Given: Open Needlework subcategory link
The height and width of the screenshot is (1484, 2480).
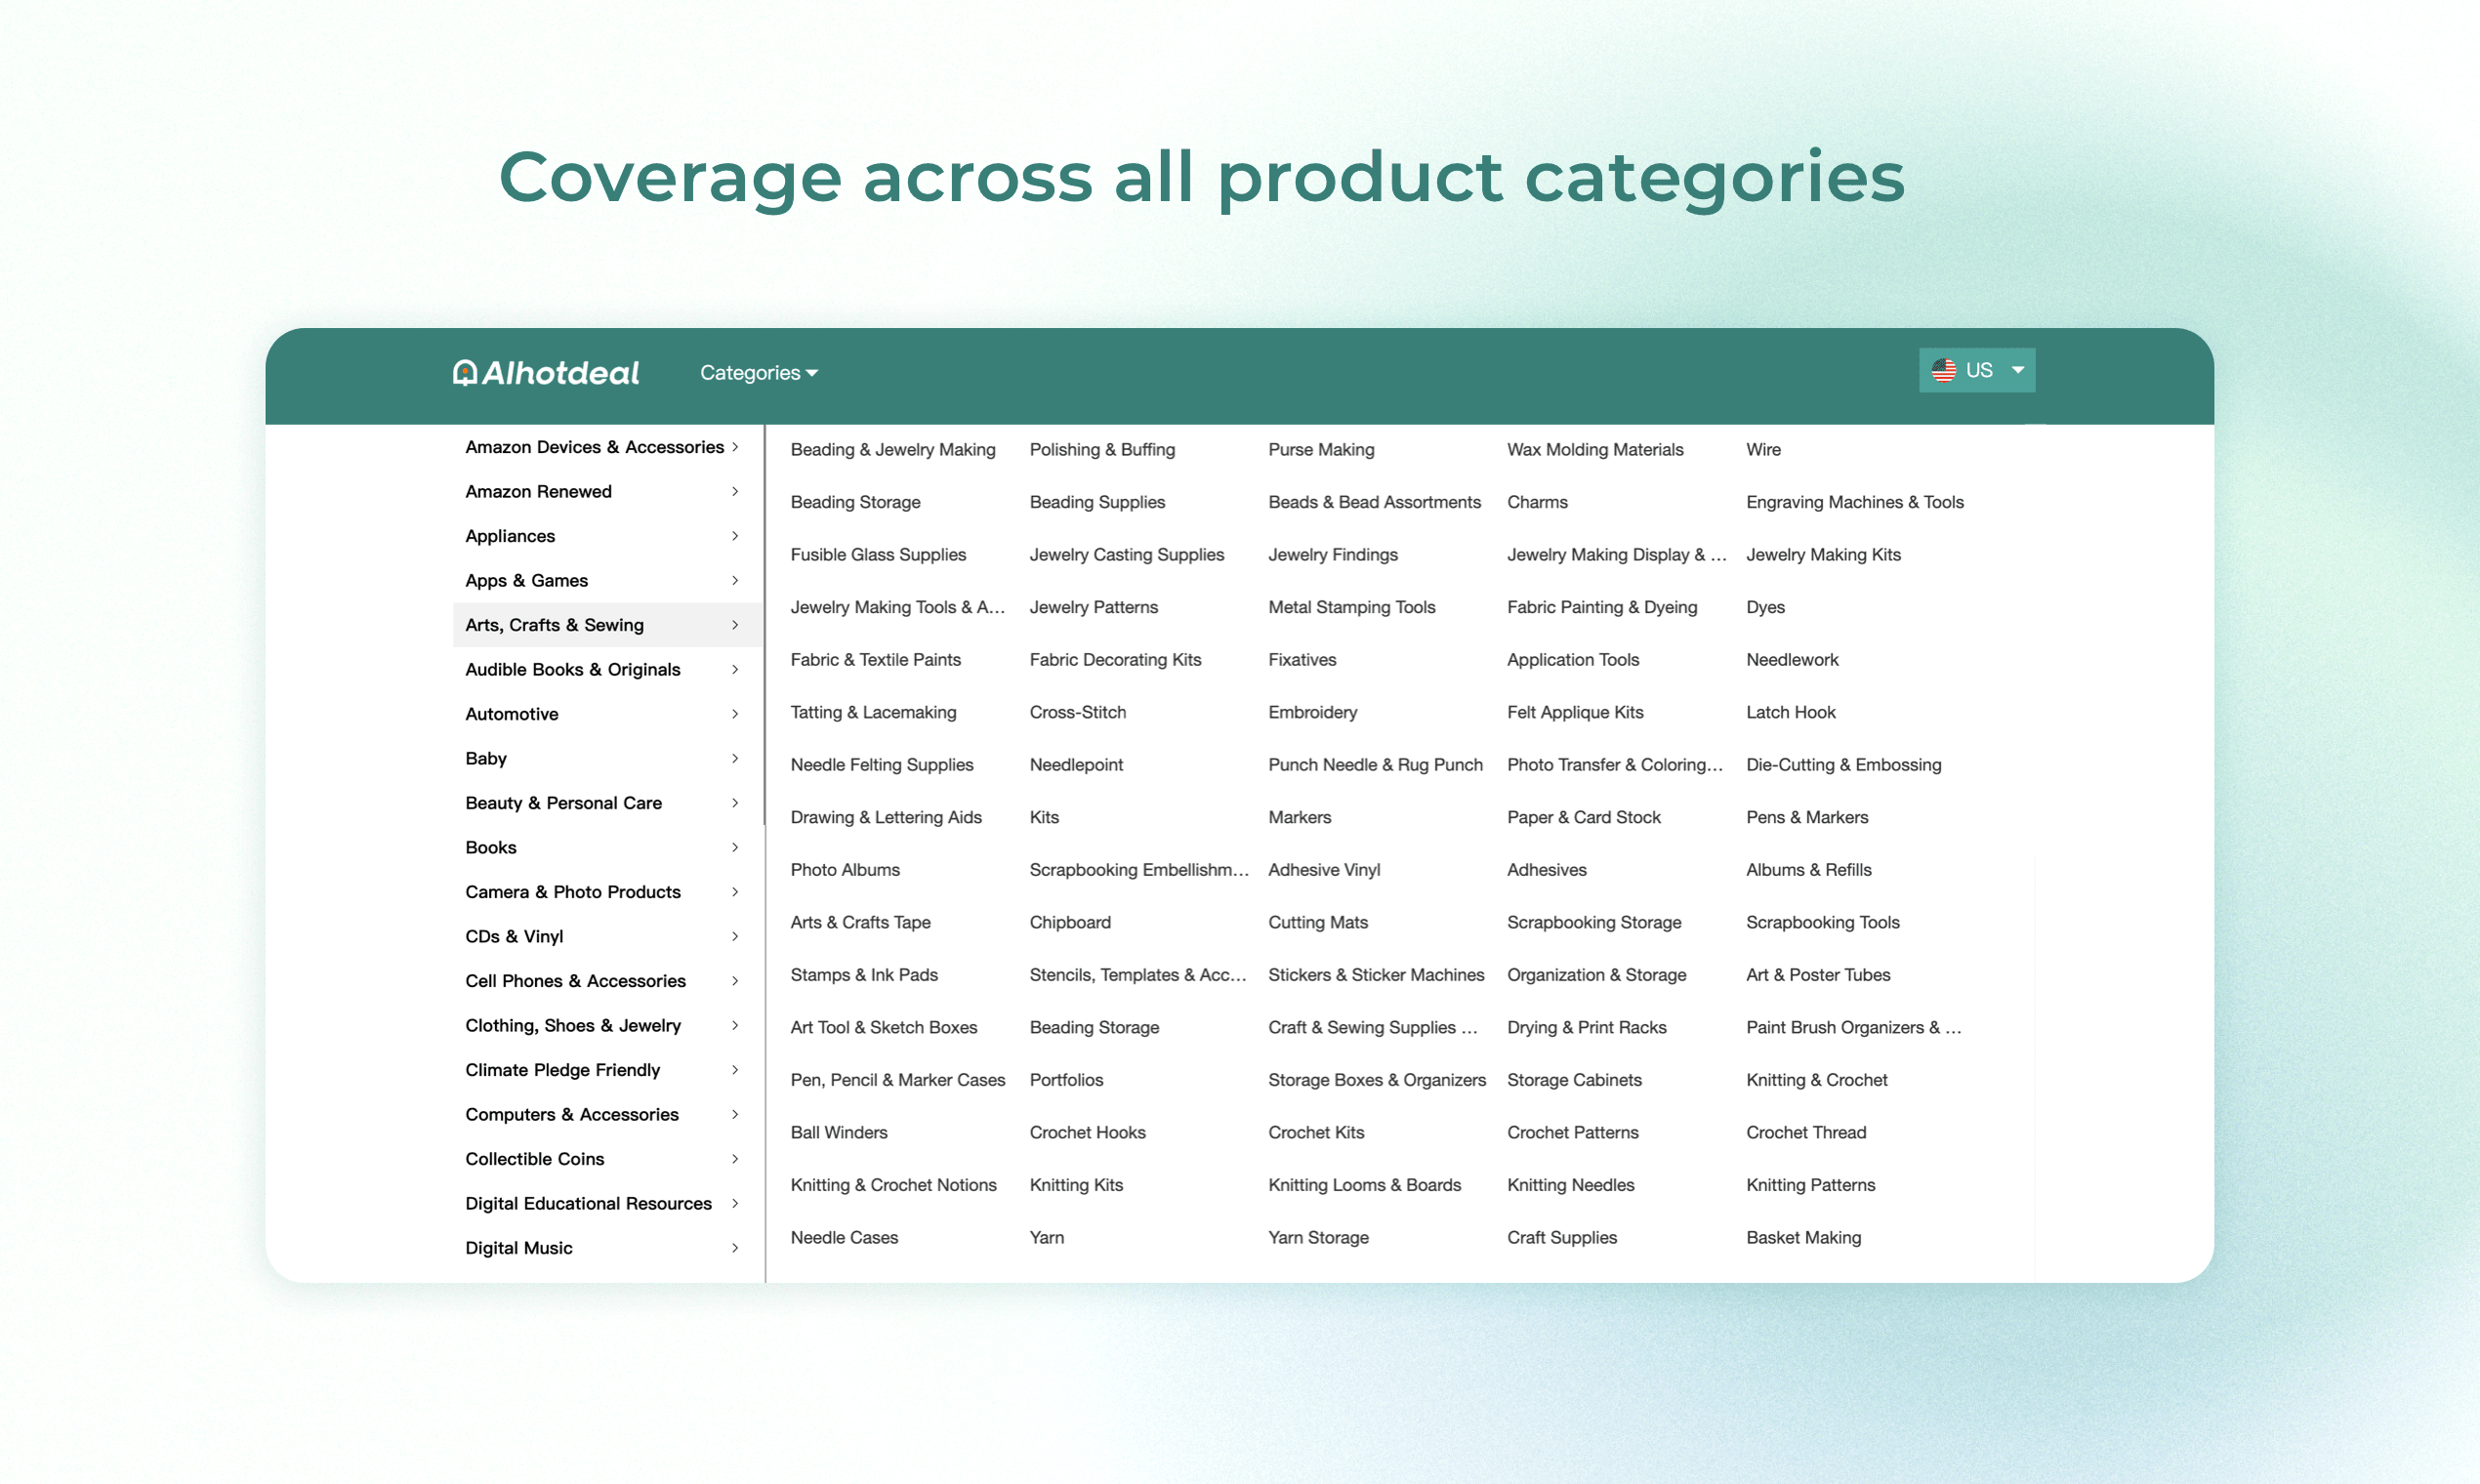Looking at the screenshot, I should pos(1792,660).
